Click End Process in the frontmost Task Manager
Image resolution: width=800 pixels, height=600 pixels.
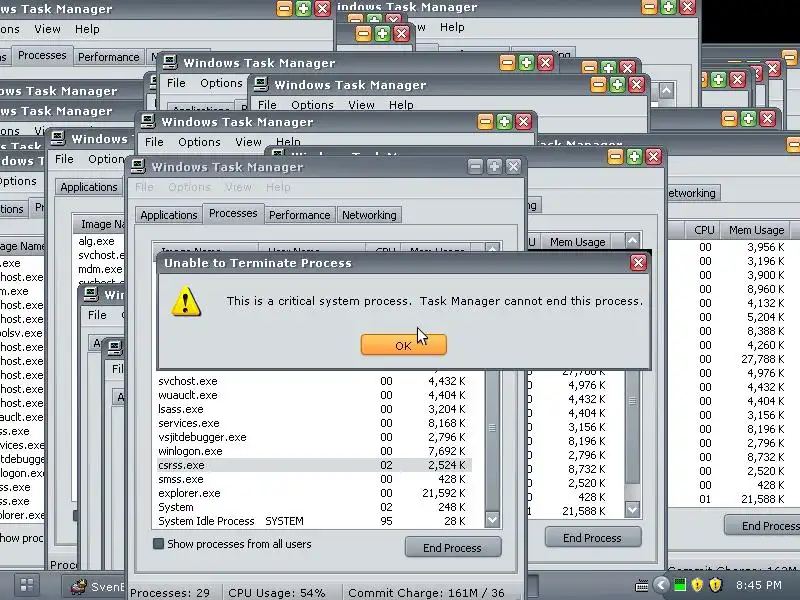[453, 547]
